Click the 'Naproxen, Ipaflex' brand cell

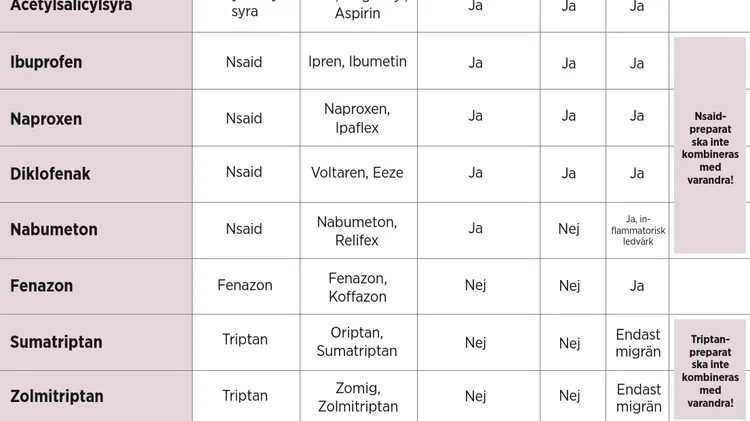pos(359,118)
